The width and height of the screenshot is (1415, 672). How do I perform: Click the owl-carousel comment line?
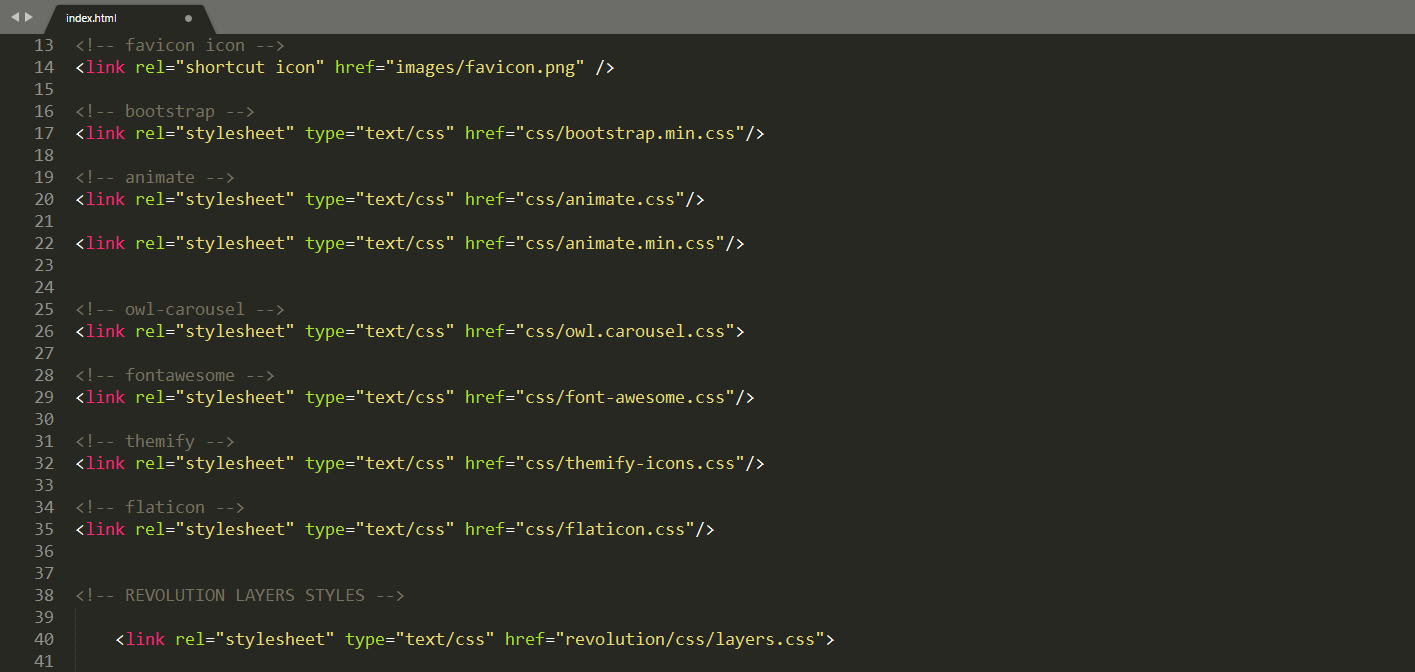tap(180, 309)
